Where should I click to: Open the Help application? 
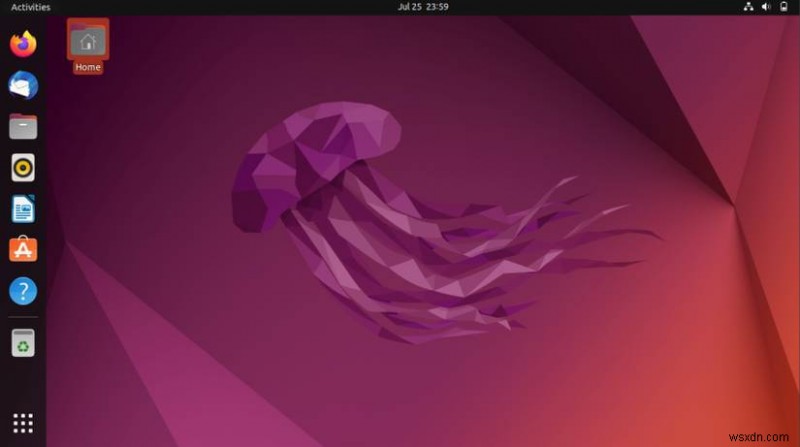tap(23, 291)
